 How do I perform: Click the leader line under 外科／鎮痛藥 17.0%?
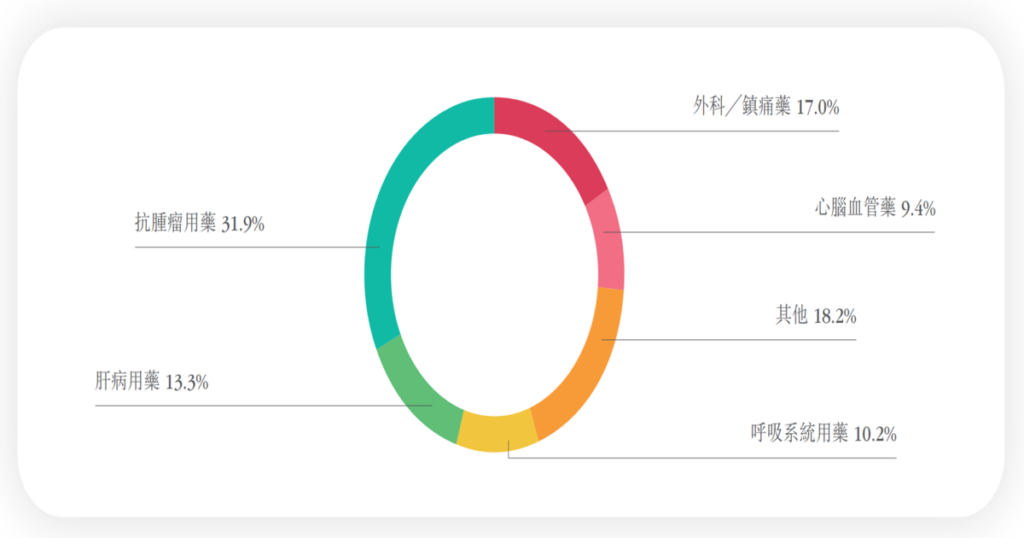pos(692,131)
